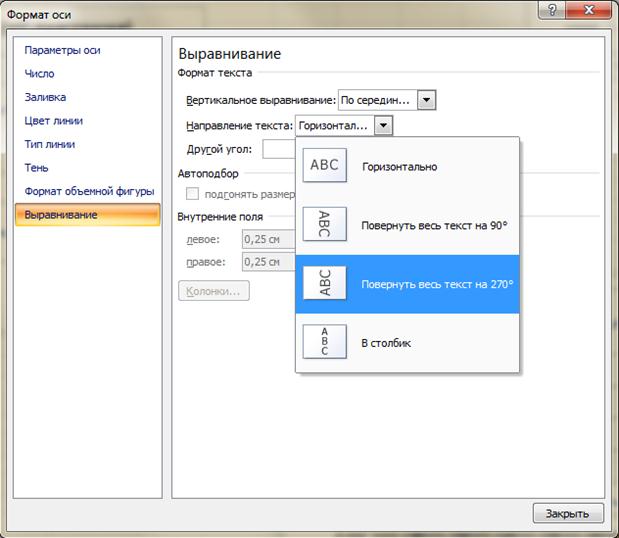
Task: Select the horizontal ABC text direction icon
Action: click(x=325, y=165)
